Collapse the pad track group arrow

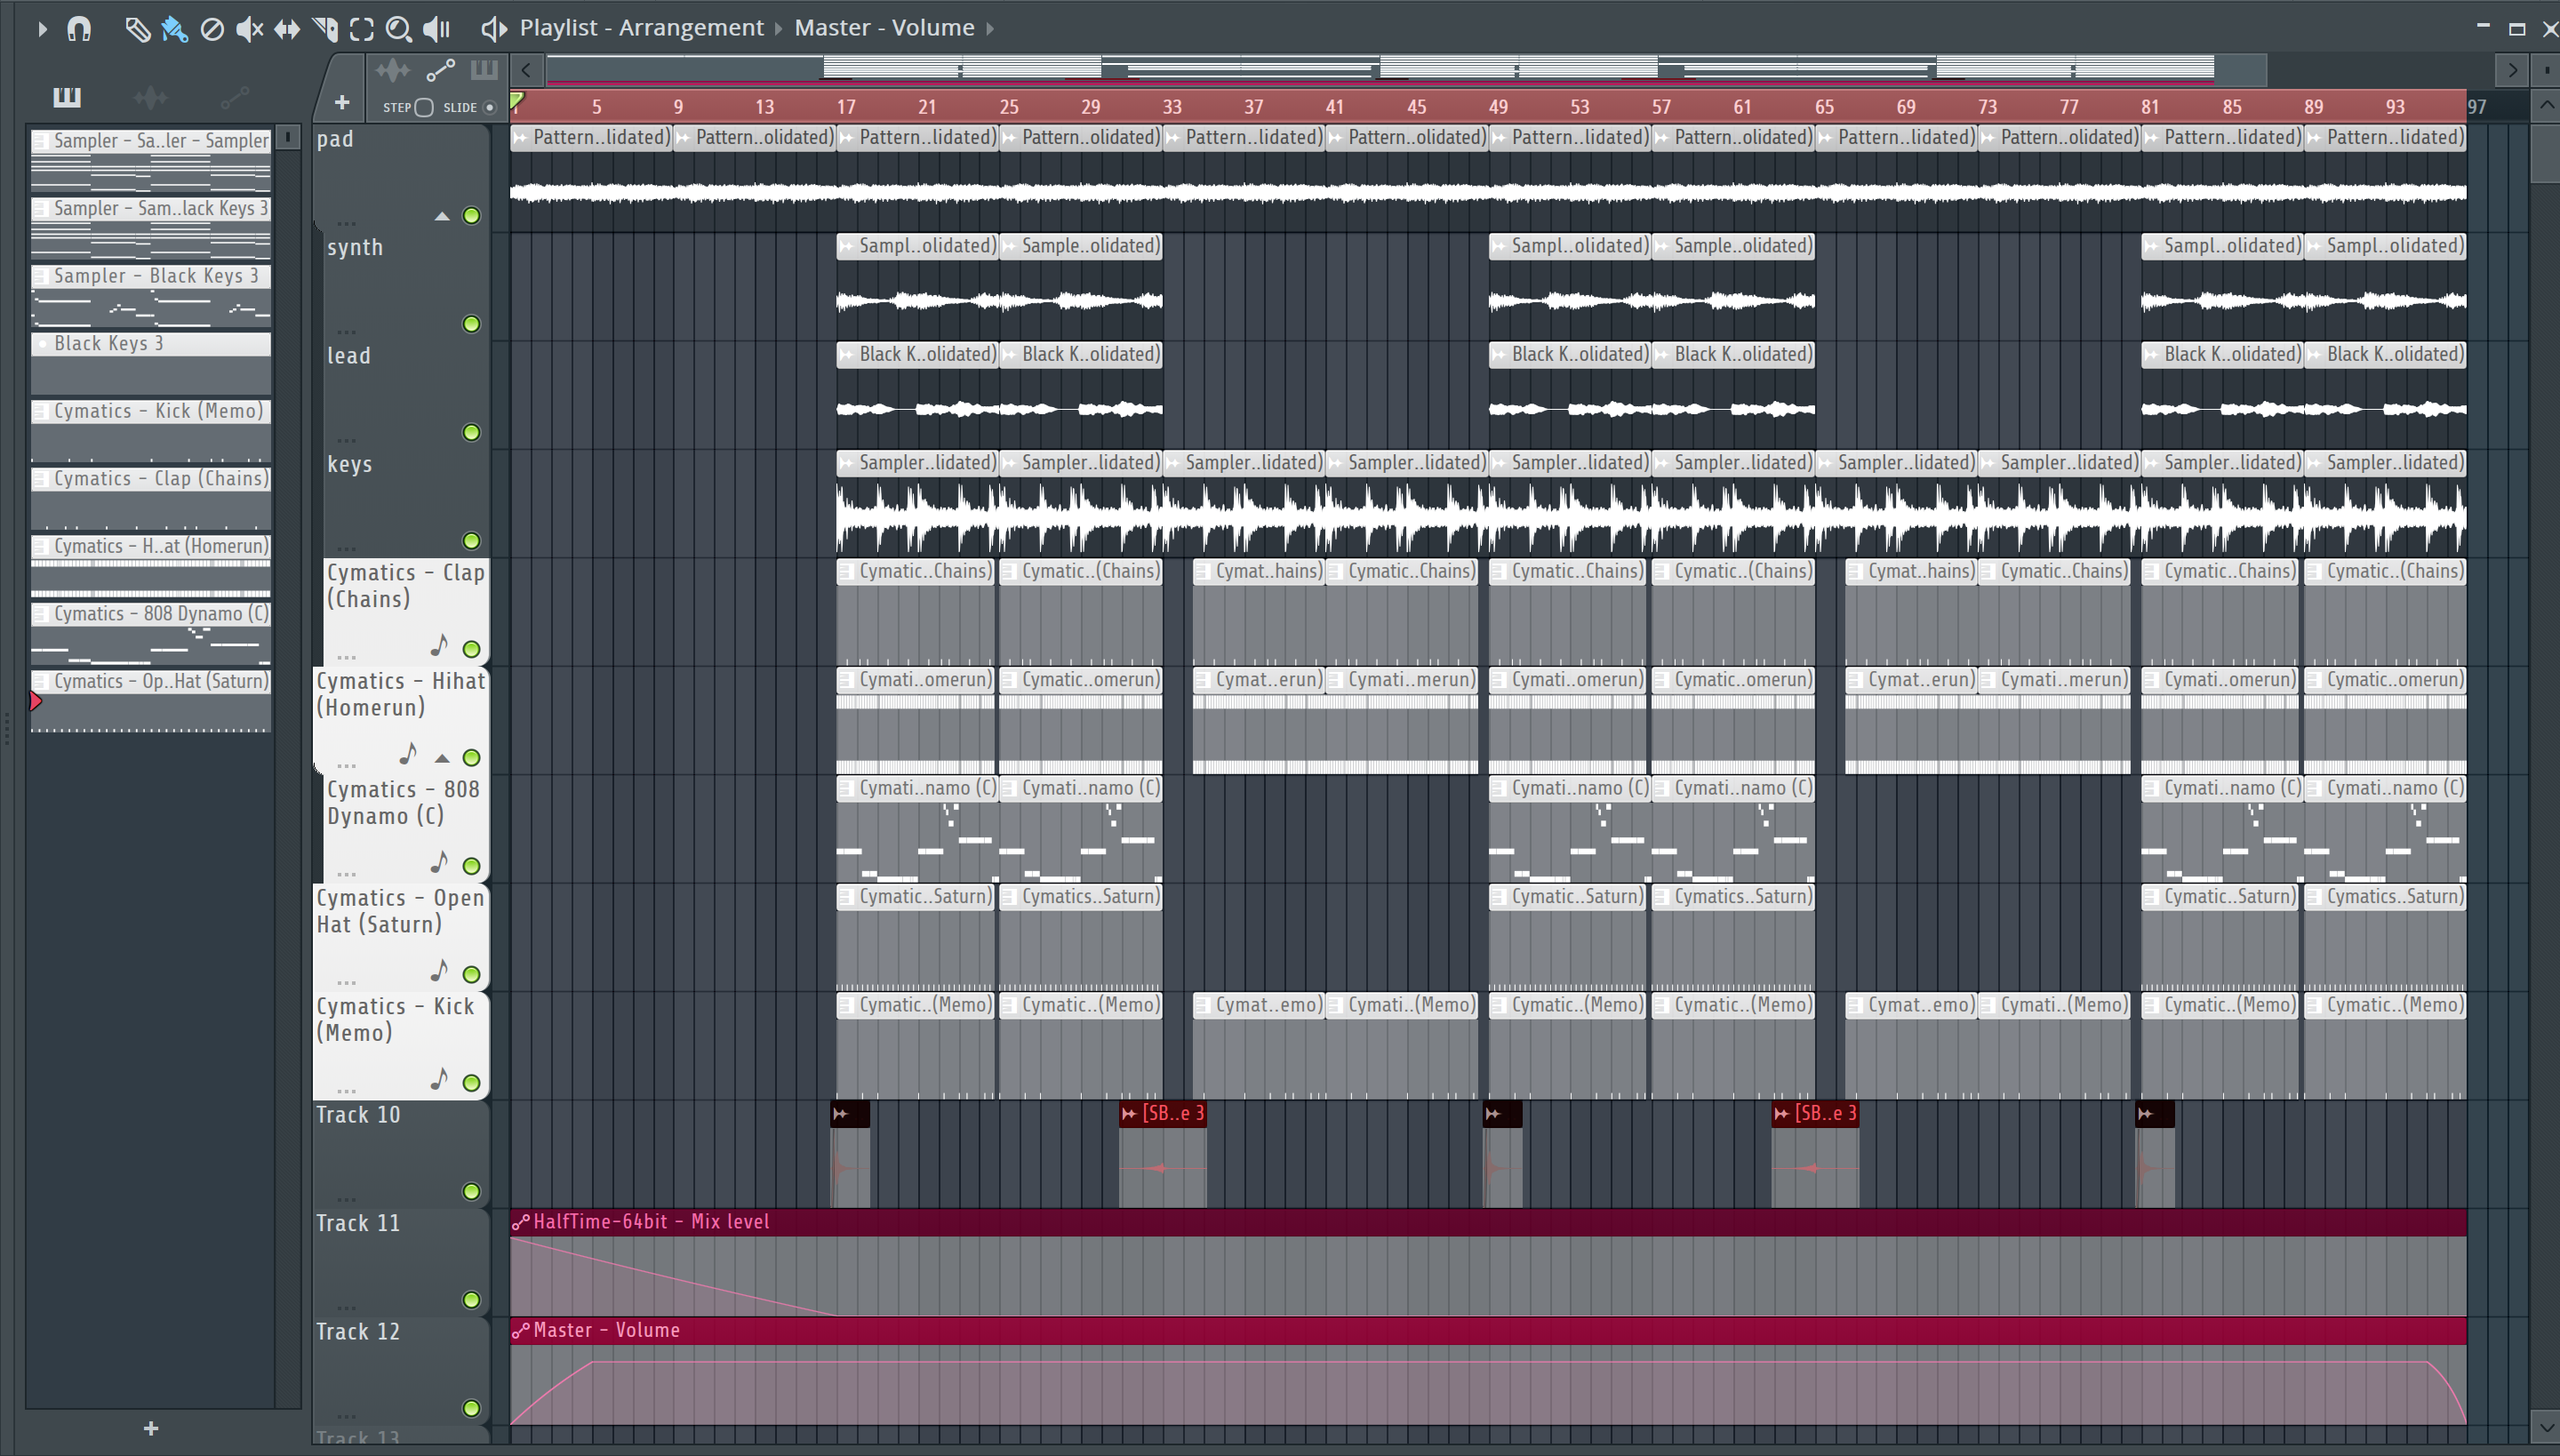click(x=442, y=216)
